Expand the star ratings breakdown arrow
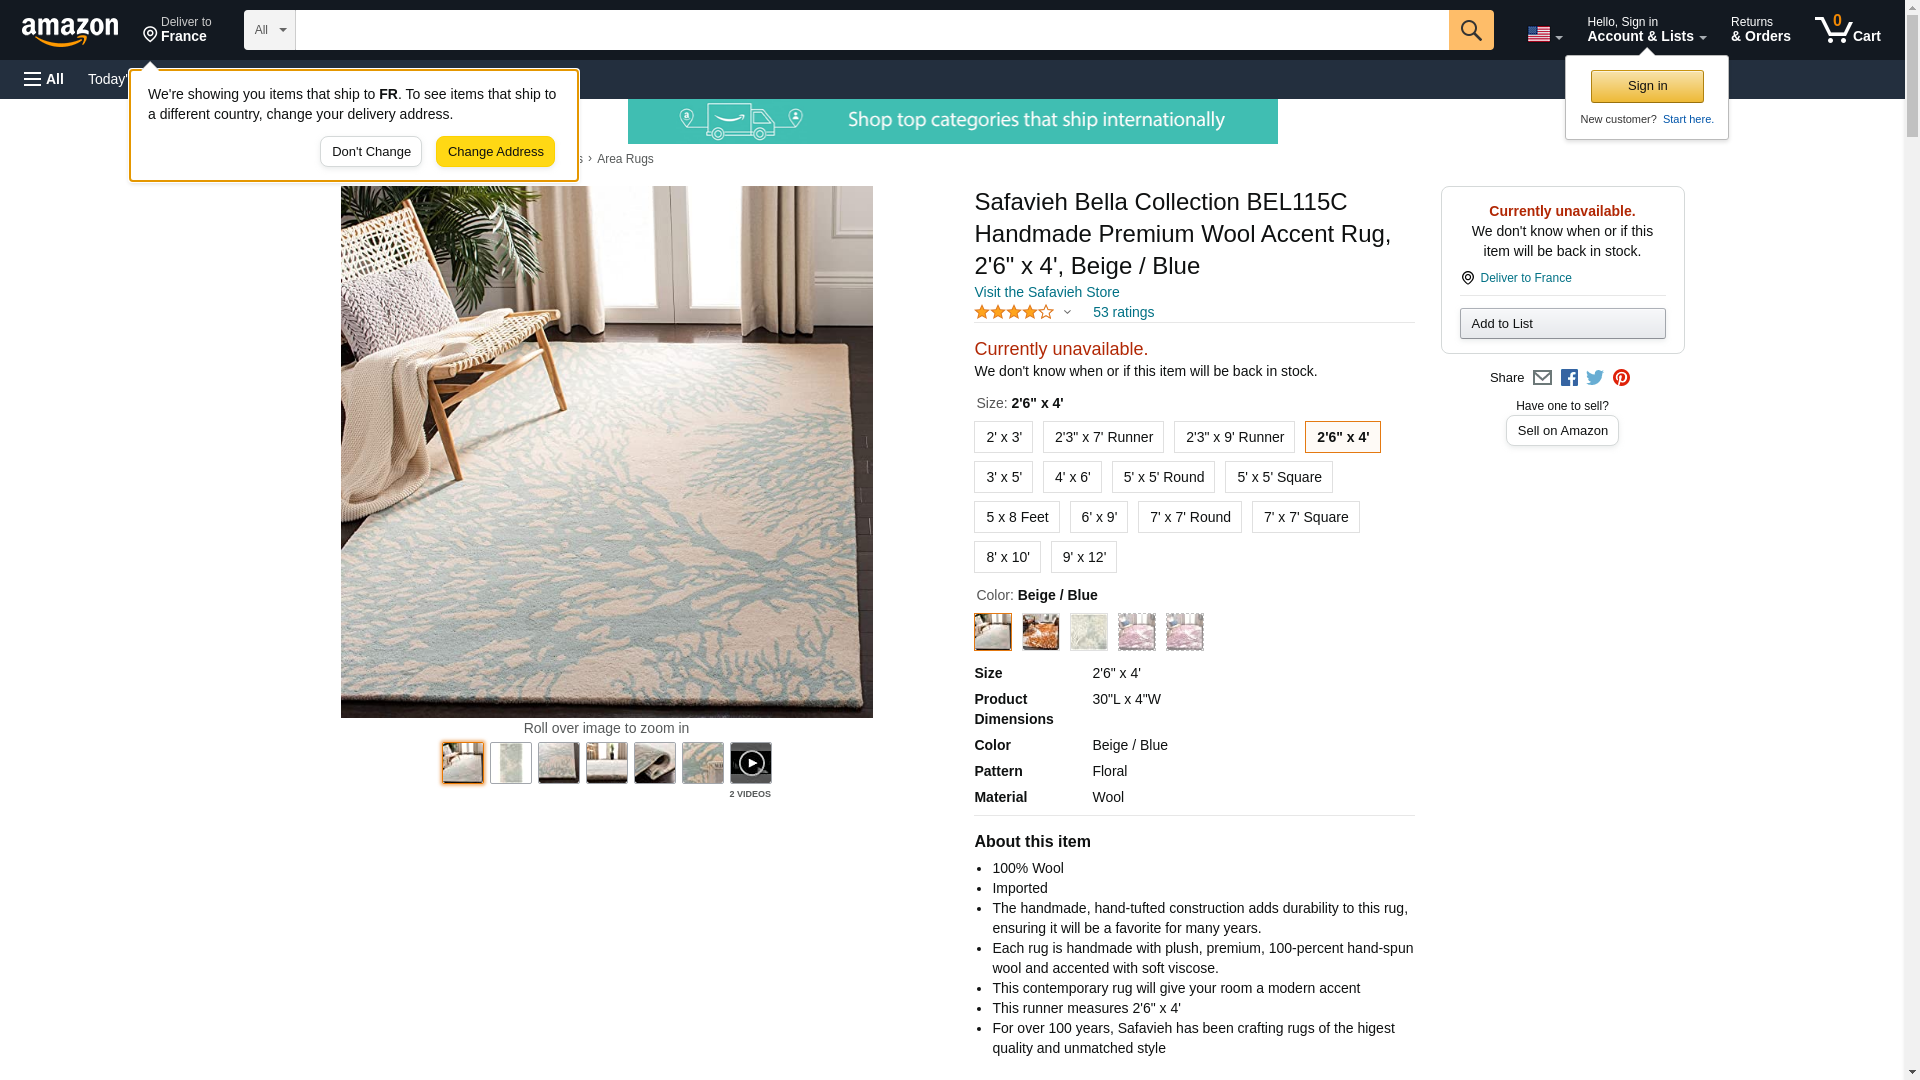The height and width of the screenshot is (1080, 1920). (1067, 312)
